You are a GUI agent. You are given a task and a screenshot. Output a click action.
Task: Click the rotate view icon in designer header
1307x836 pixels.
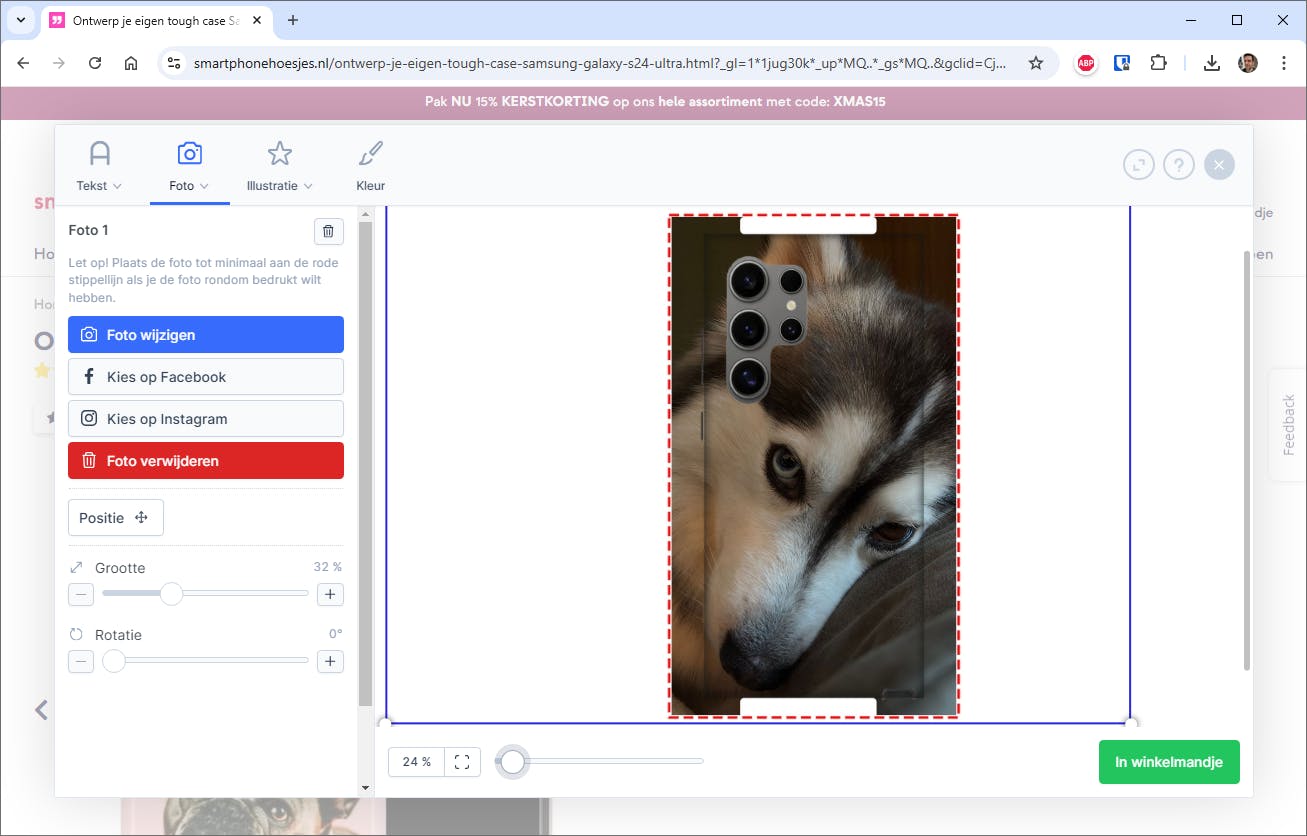point(1139,165)
